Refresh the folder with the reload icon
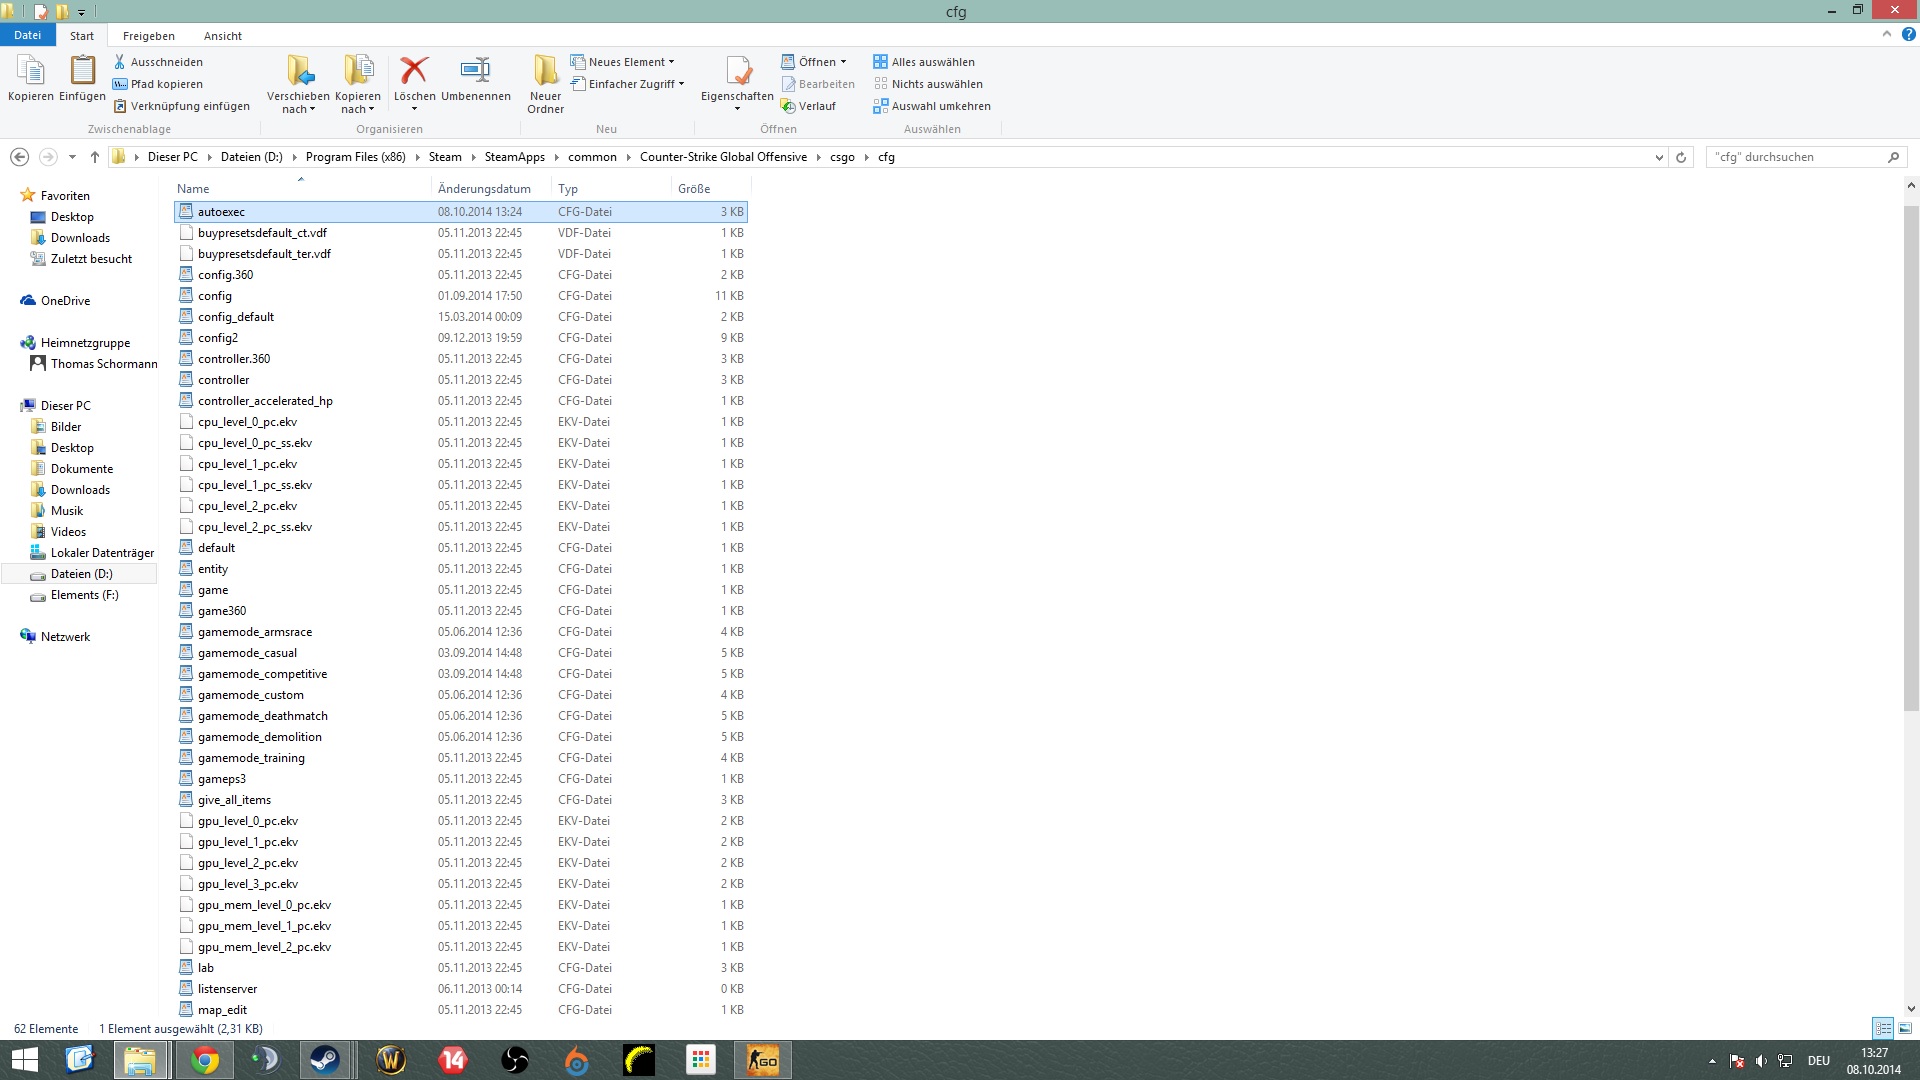 (x=1681, y=157)
